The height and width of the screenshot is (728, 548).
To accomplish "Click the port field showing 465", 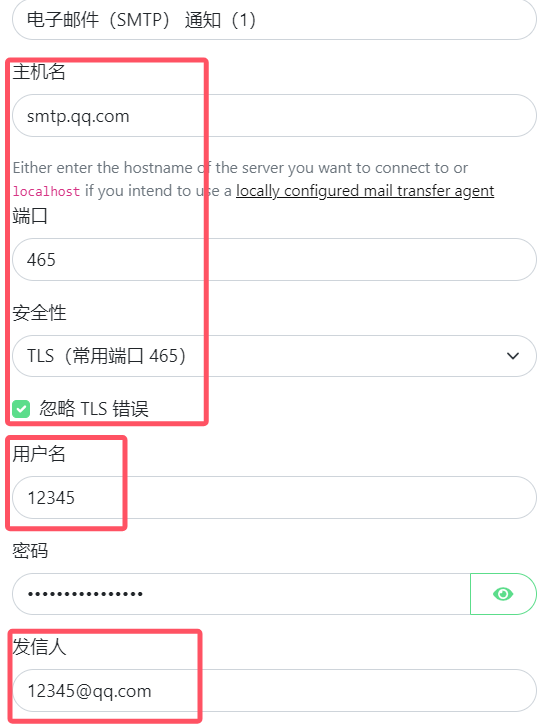I will (274, 260).
